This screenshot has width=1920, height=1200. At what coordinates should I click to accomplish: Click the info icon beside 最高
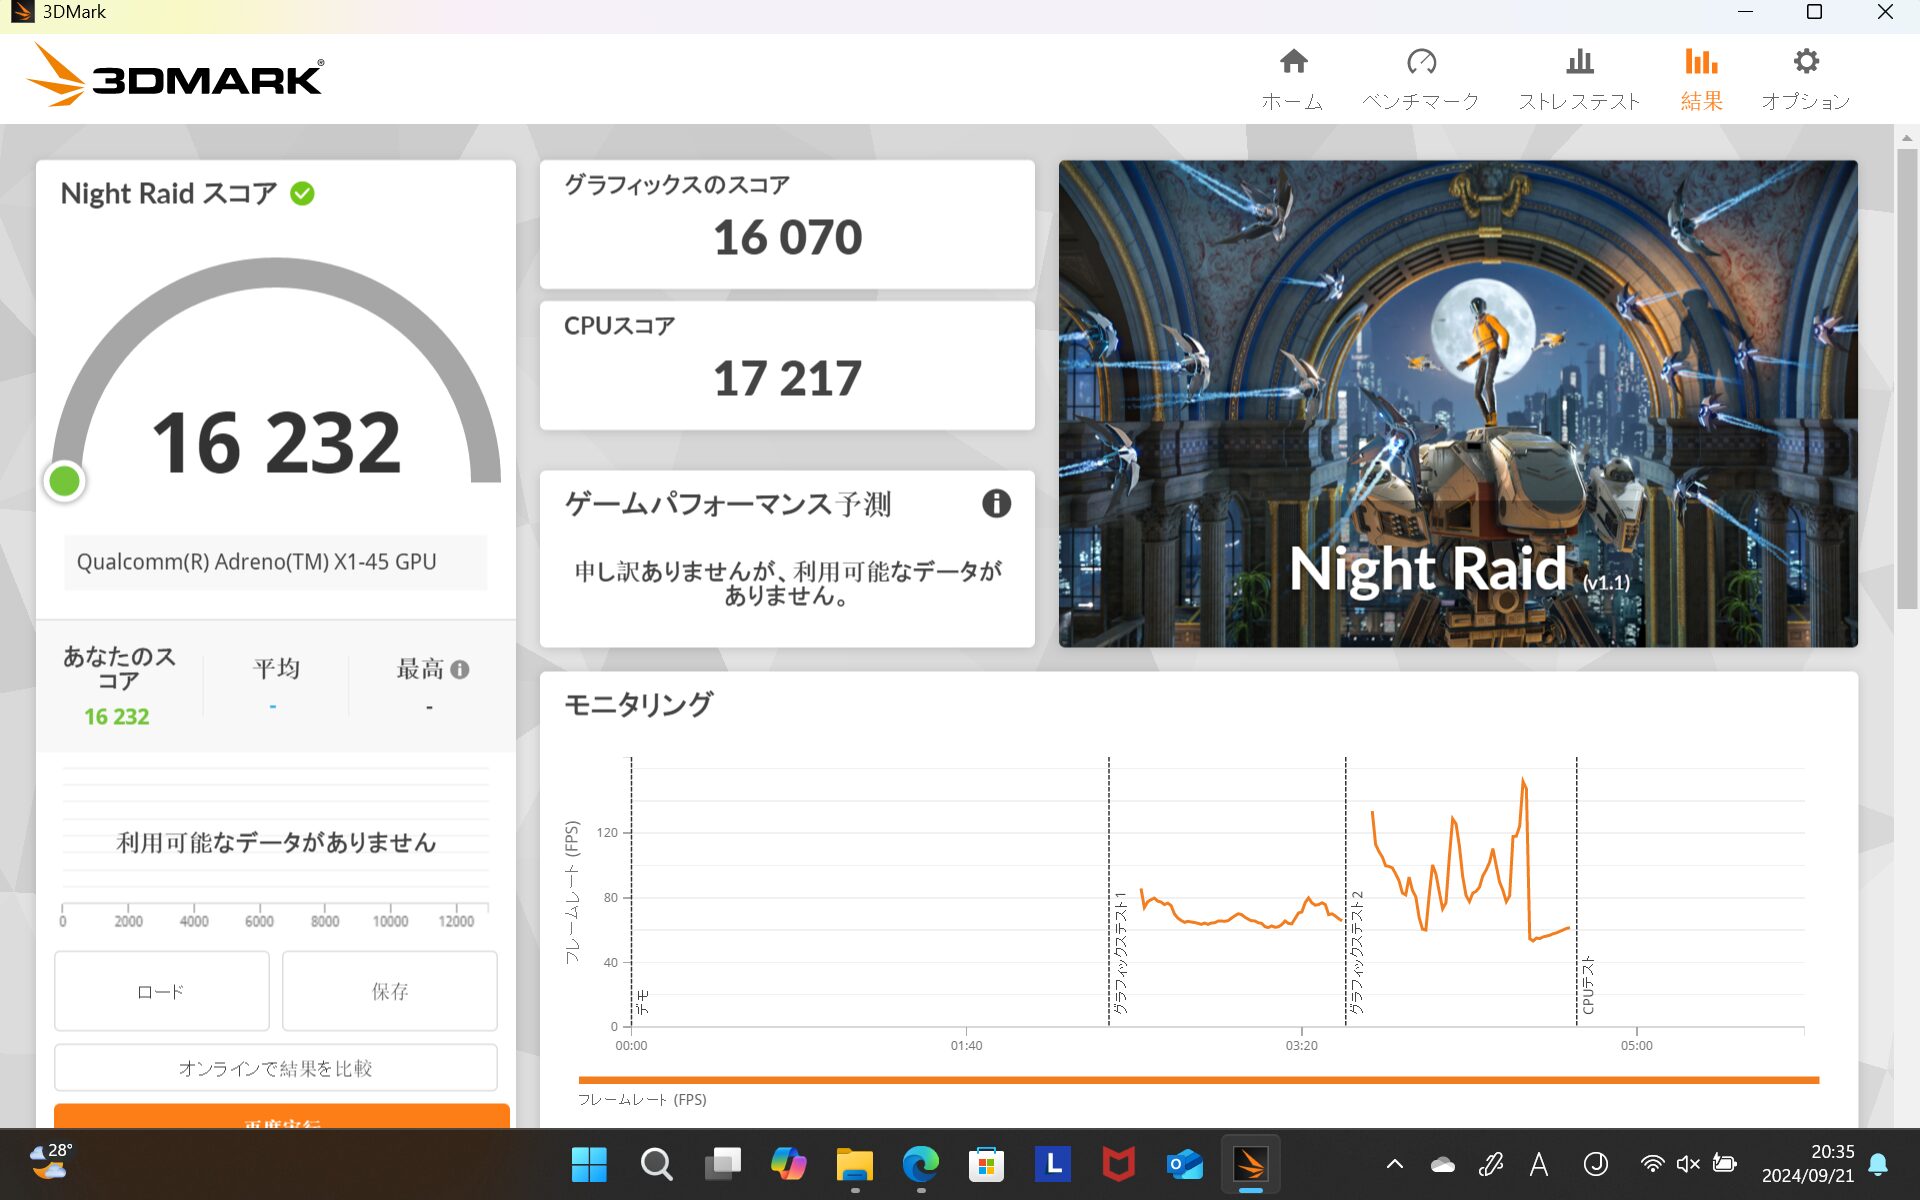(x=460, y=669)
